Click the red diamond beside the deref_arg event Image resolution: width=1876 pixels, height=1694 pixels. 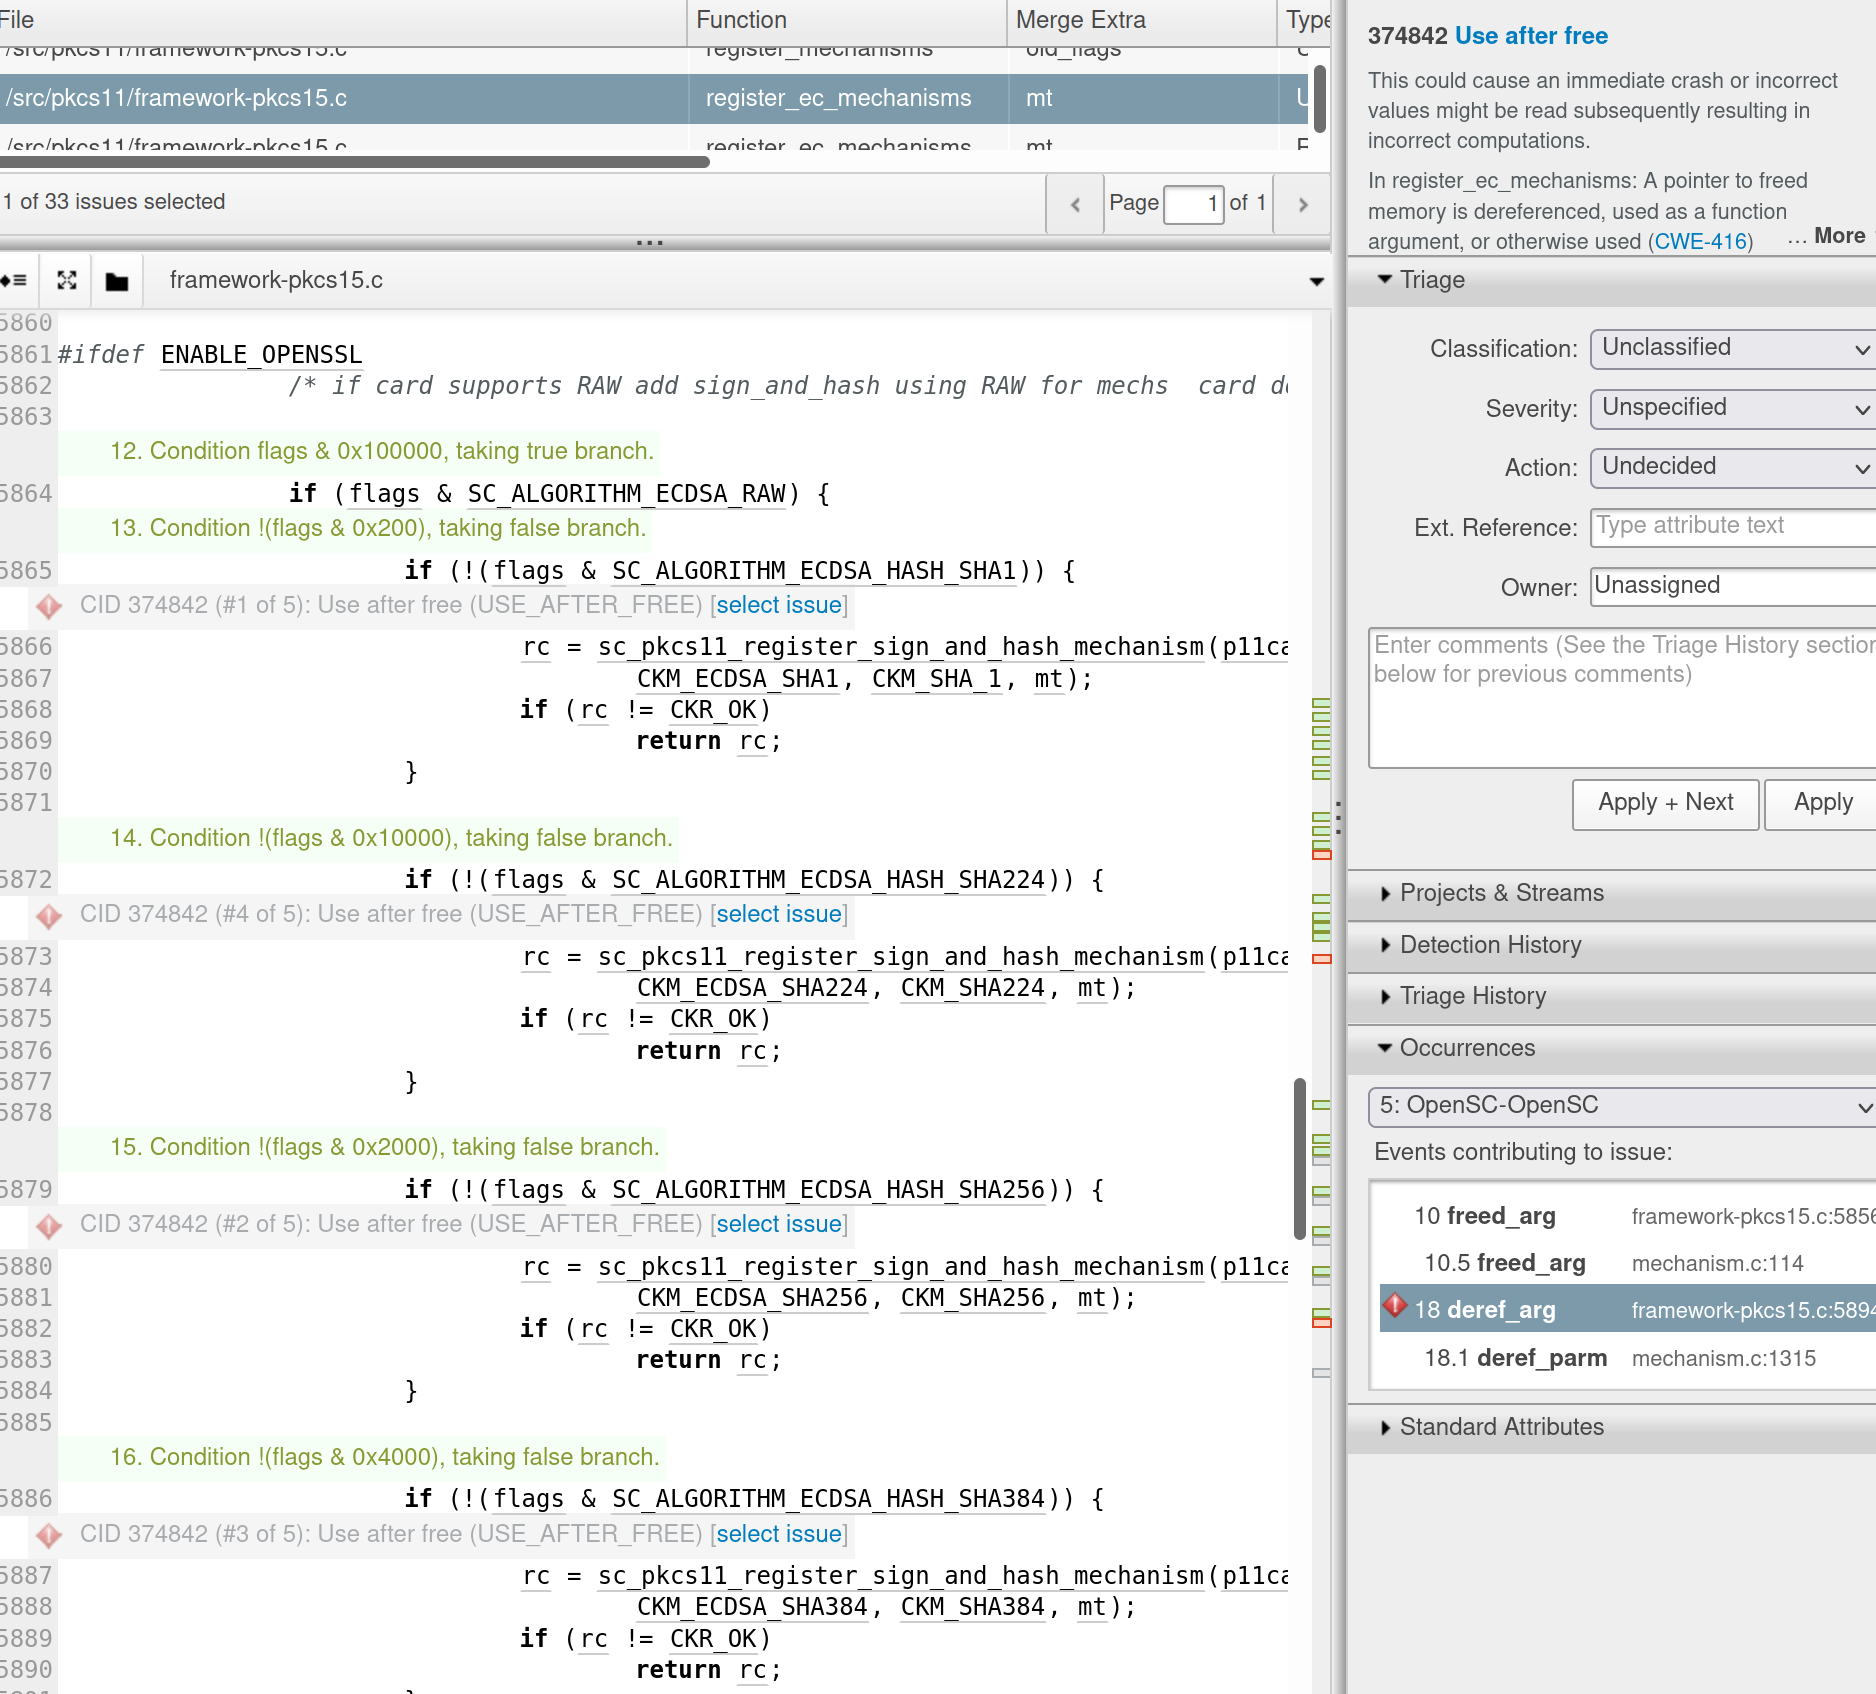[1396, 1309]
